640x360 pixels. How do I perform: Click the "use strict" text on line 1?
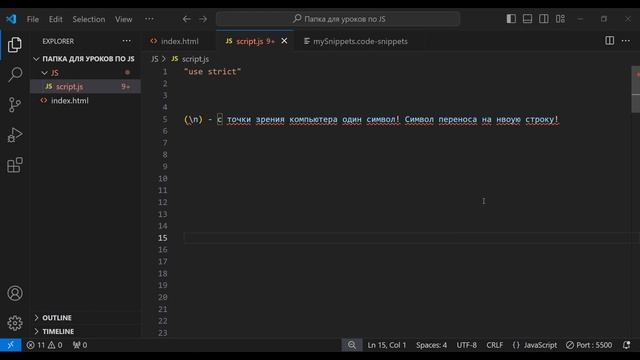pos(212,71)
